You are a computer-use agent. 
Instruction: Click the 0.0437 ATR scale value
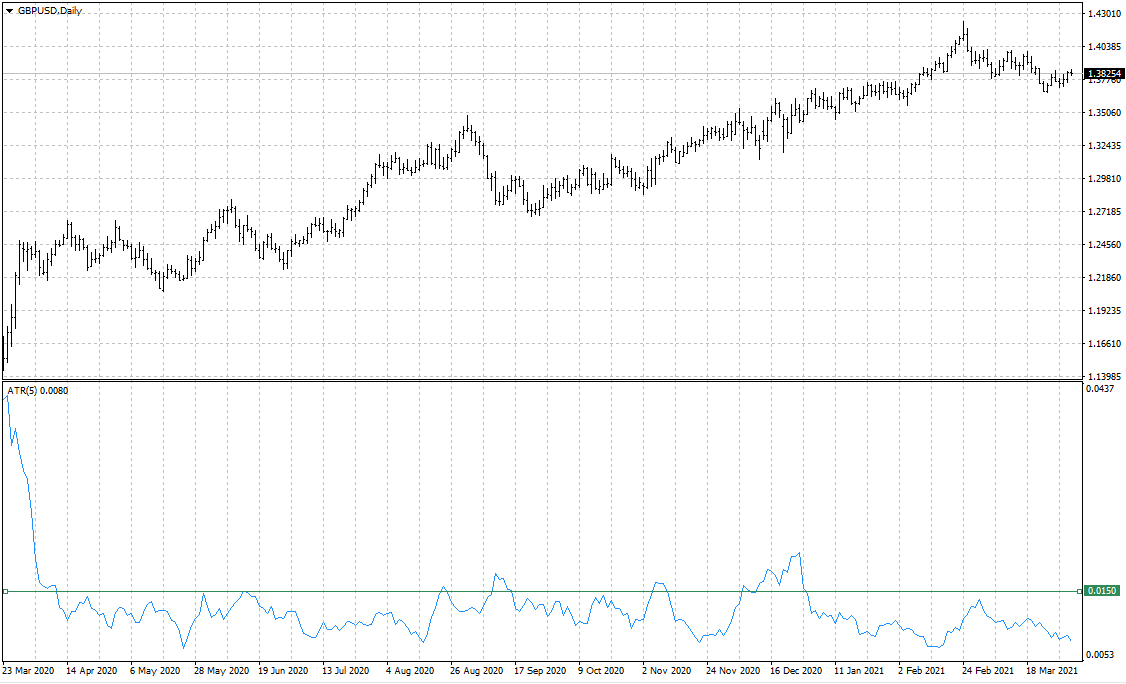click(1100, 389)
